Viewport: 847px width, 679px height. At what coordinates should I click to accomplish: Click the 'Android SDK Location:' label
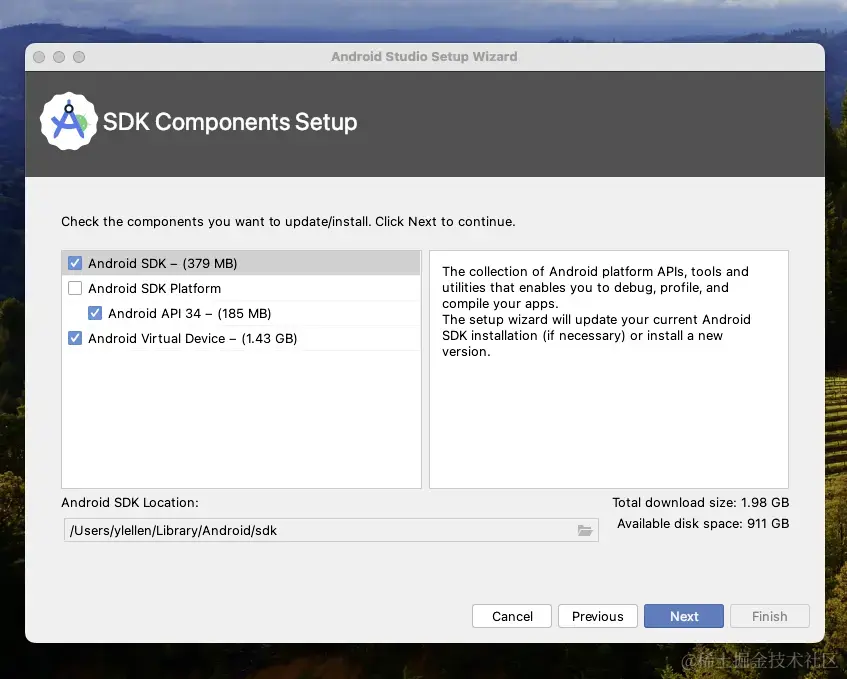click(x=130, y=502)
